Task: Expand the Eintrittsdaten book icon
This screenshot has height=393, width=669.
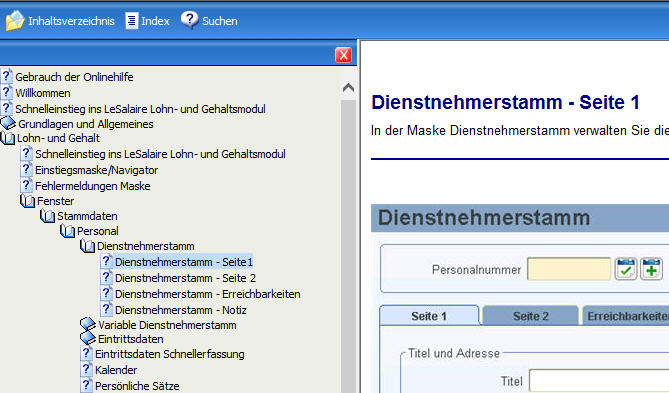Action: (x=88, y=338)
